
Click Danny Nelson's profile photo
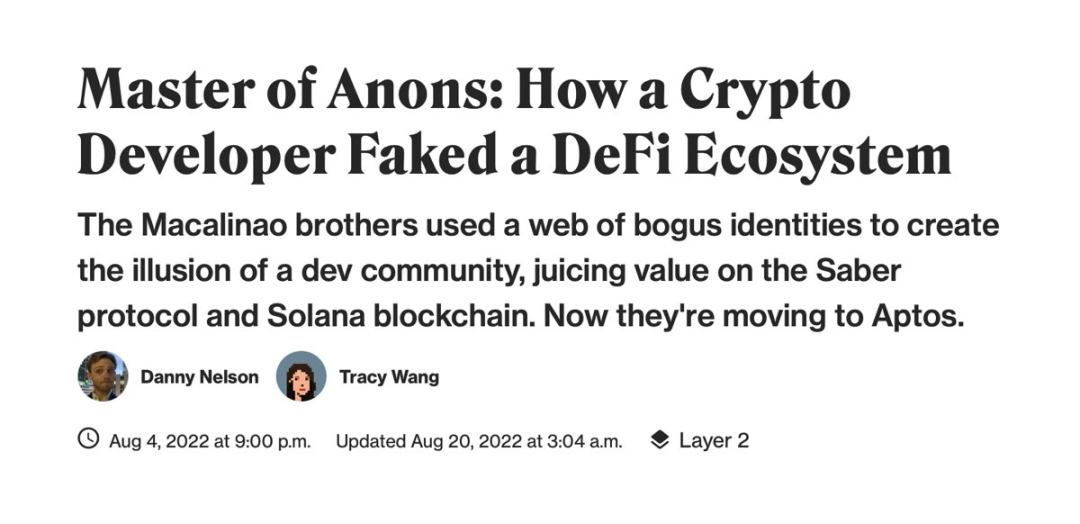103,376
